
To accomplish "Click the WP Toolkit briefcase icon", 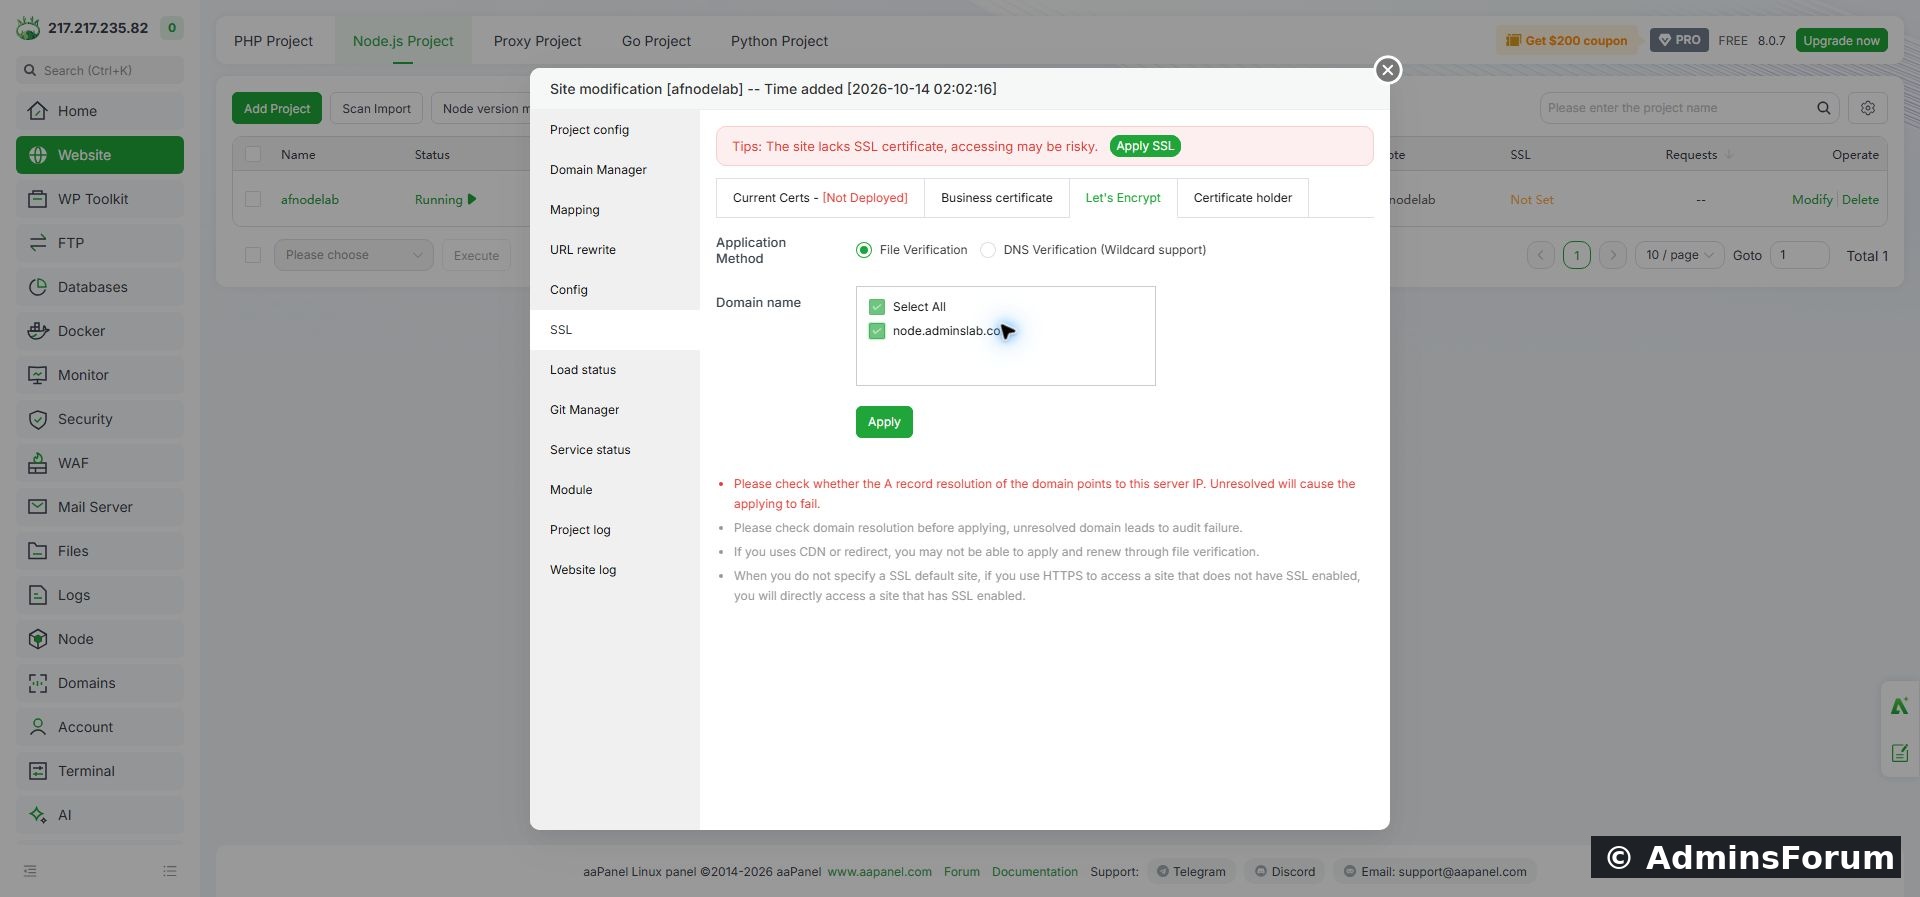I will [38, 199].
